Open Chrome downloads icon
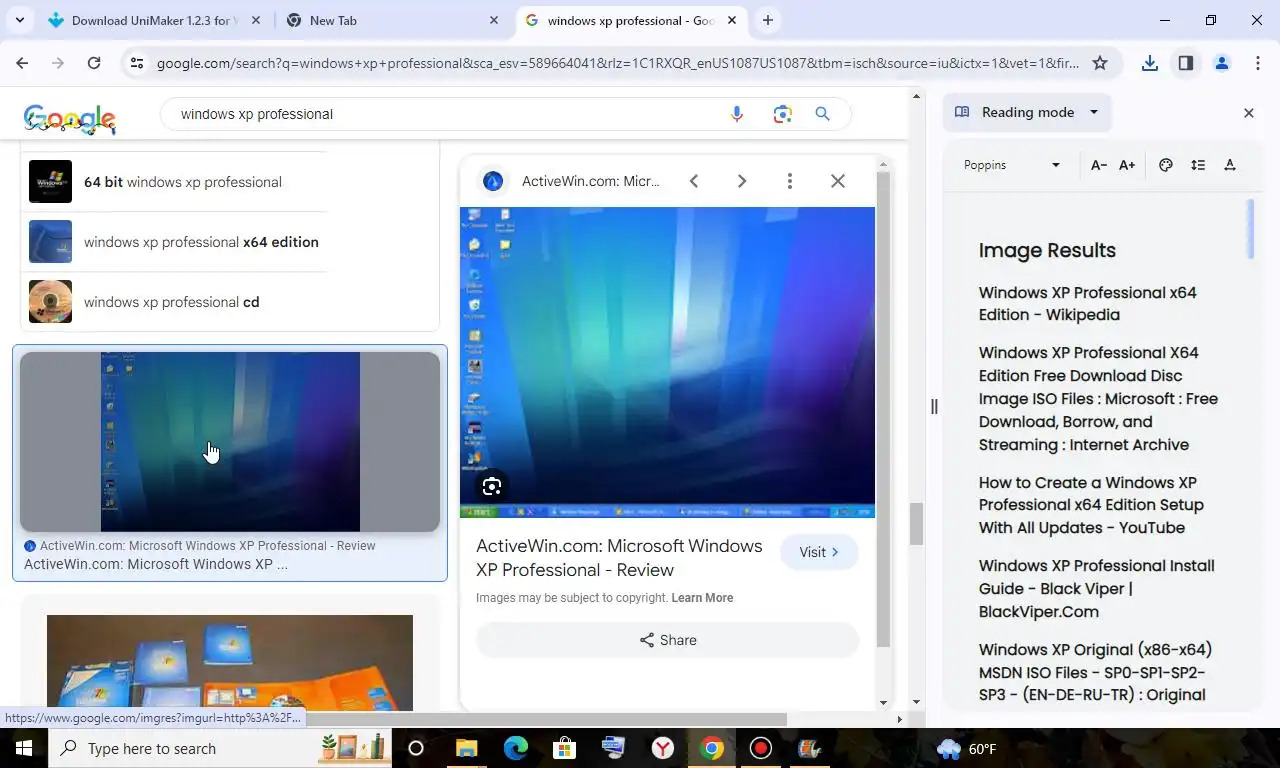Screen dimensions: 1280x768 click(x=1150, y=63)
